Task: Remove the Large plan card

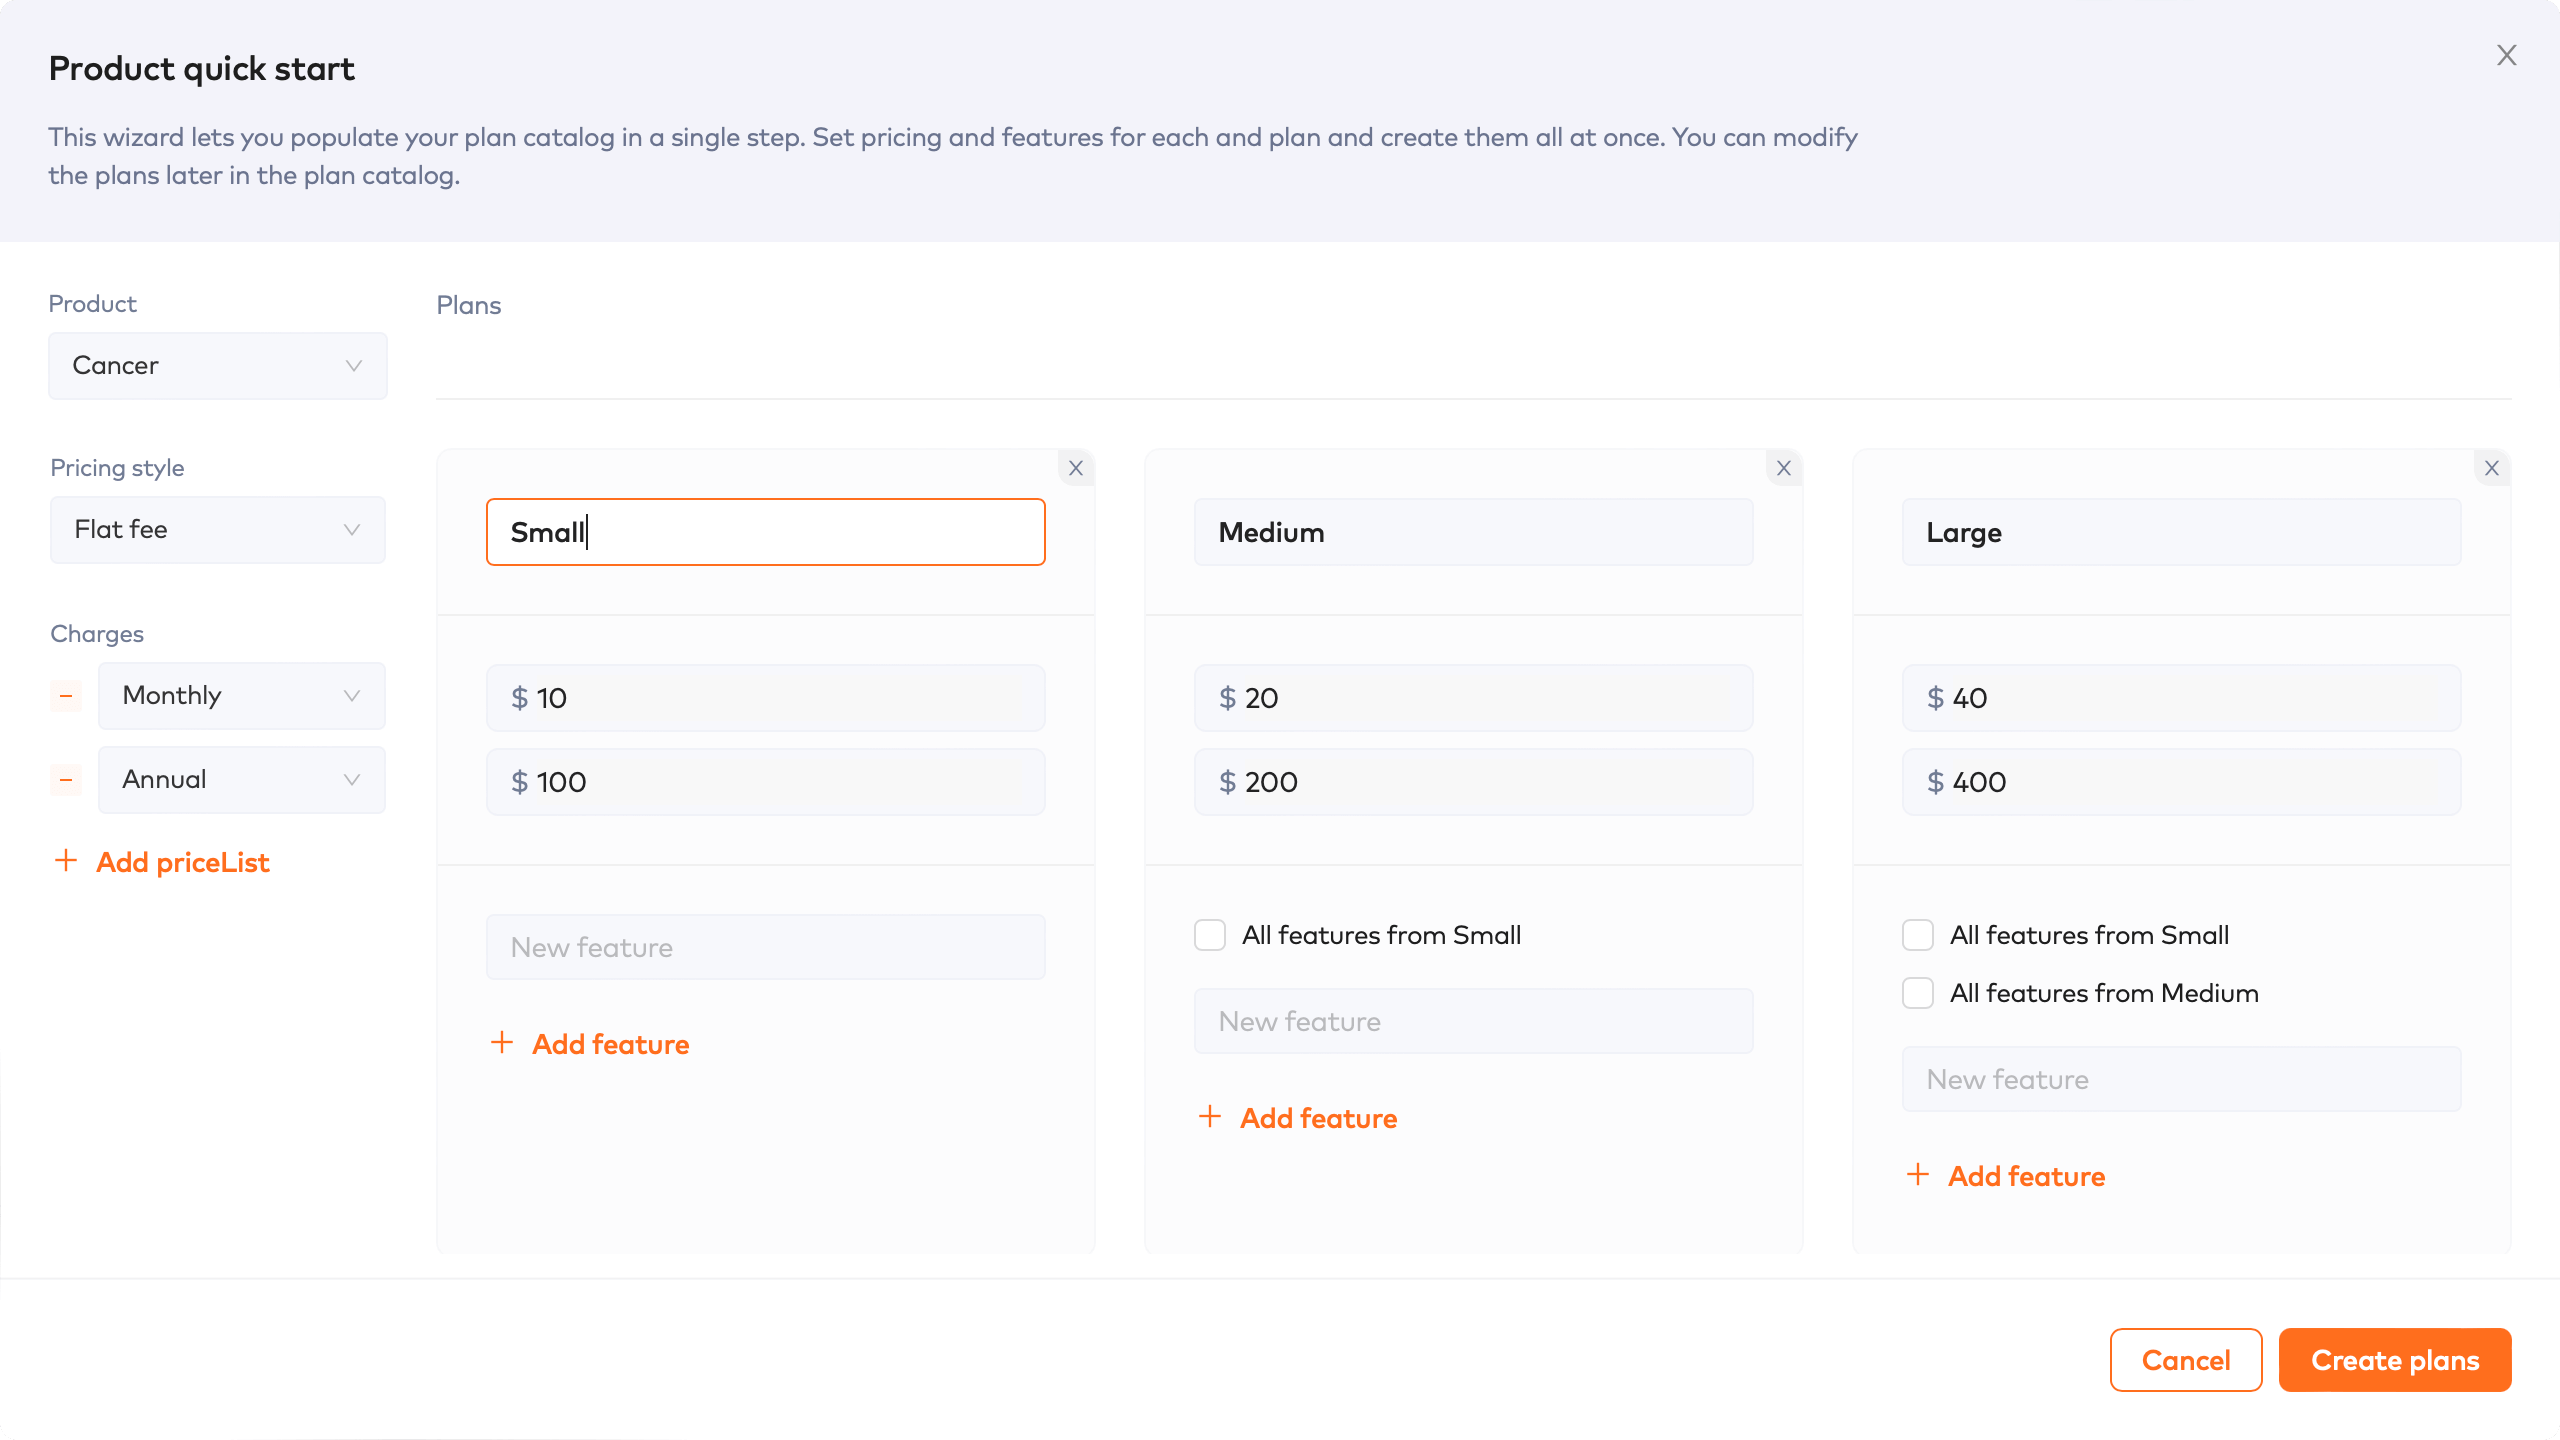Action: coord(2492,468)
